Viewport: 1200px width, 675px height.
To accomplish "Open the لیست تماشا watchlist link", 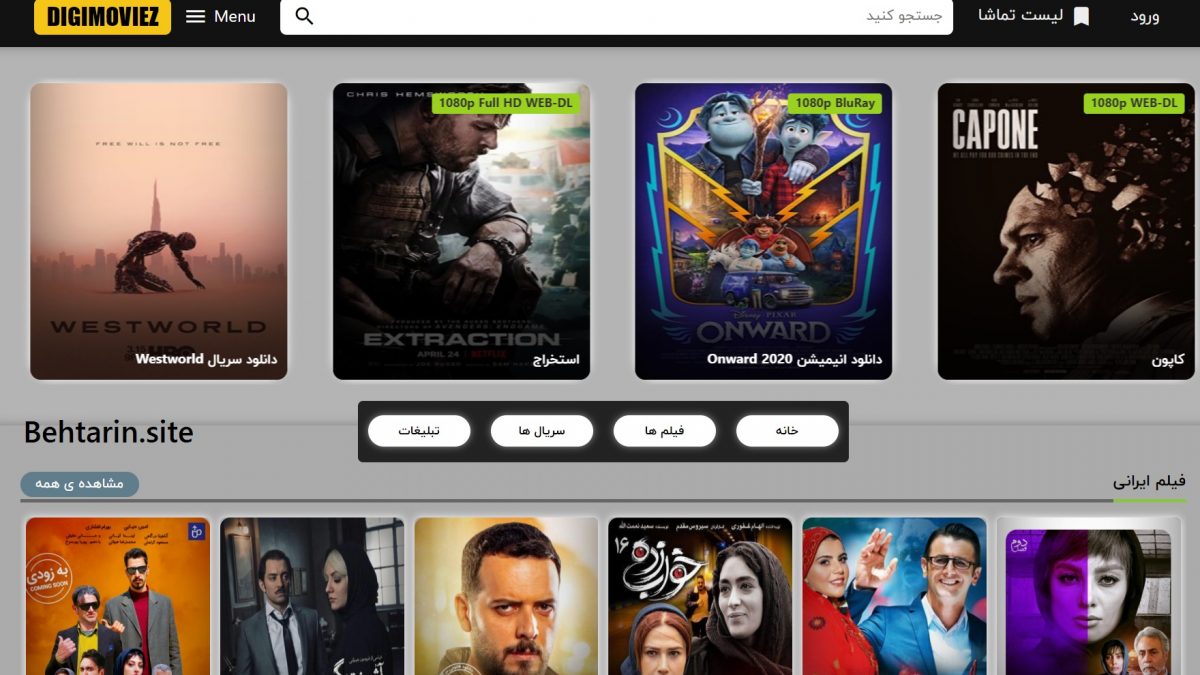I will [x=1020, y=16].
